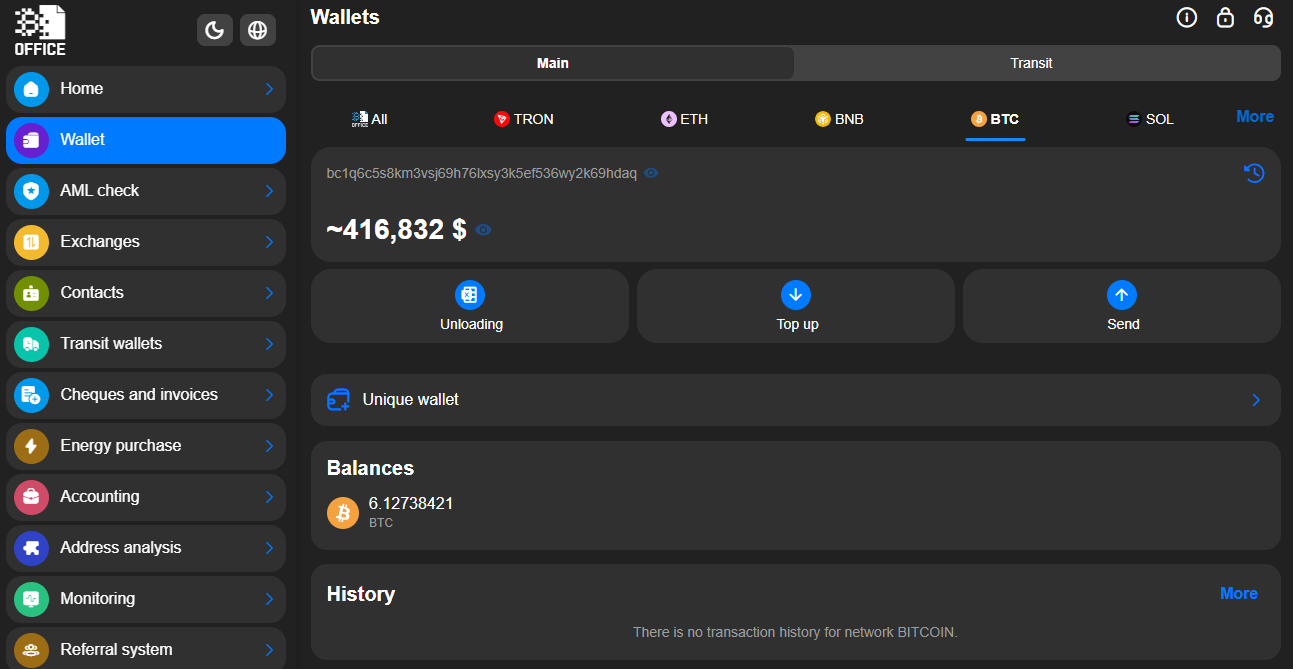Switch to the Transit tab
Viewport: 1293px width, 669px height.
(x=1031, y=62)
